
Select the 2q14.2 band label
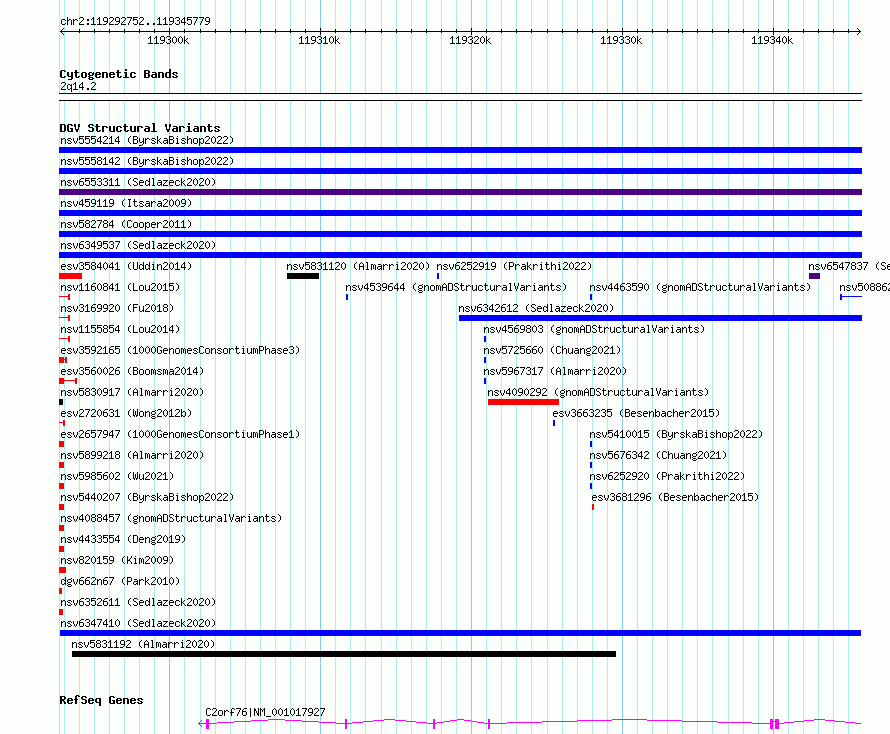pos(78,86)
